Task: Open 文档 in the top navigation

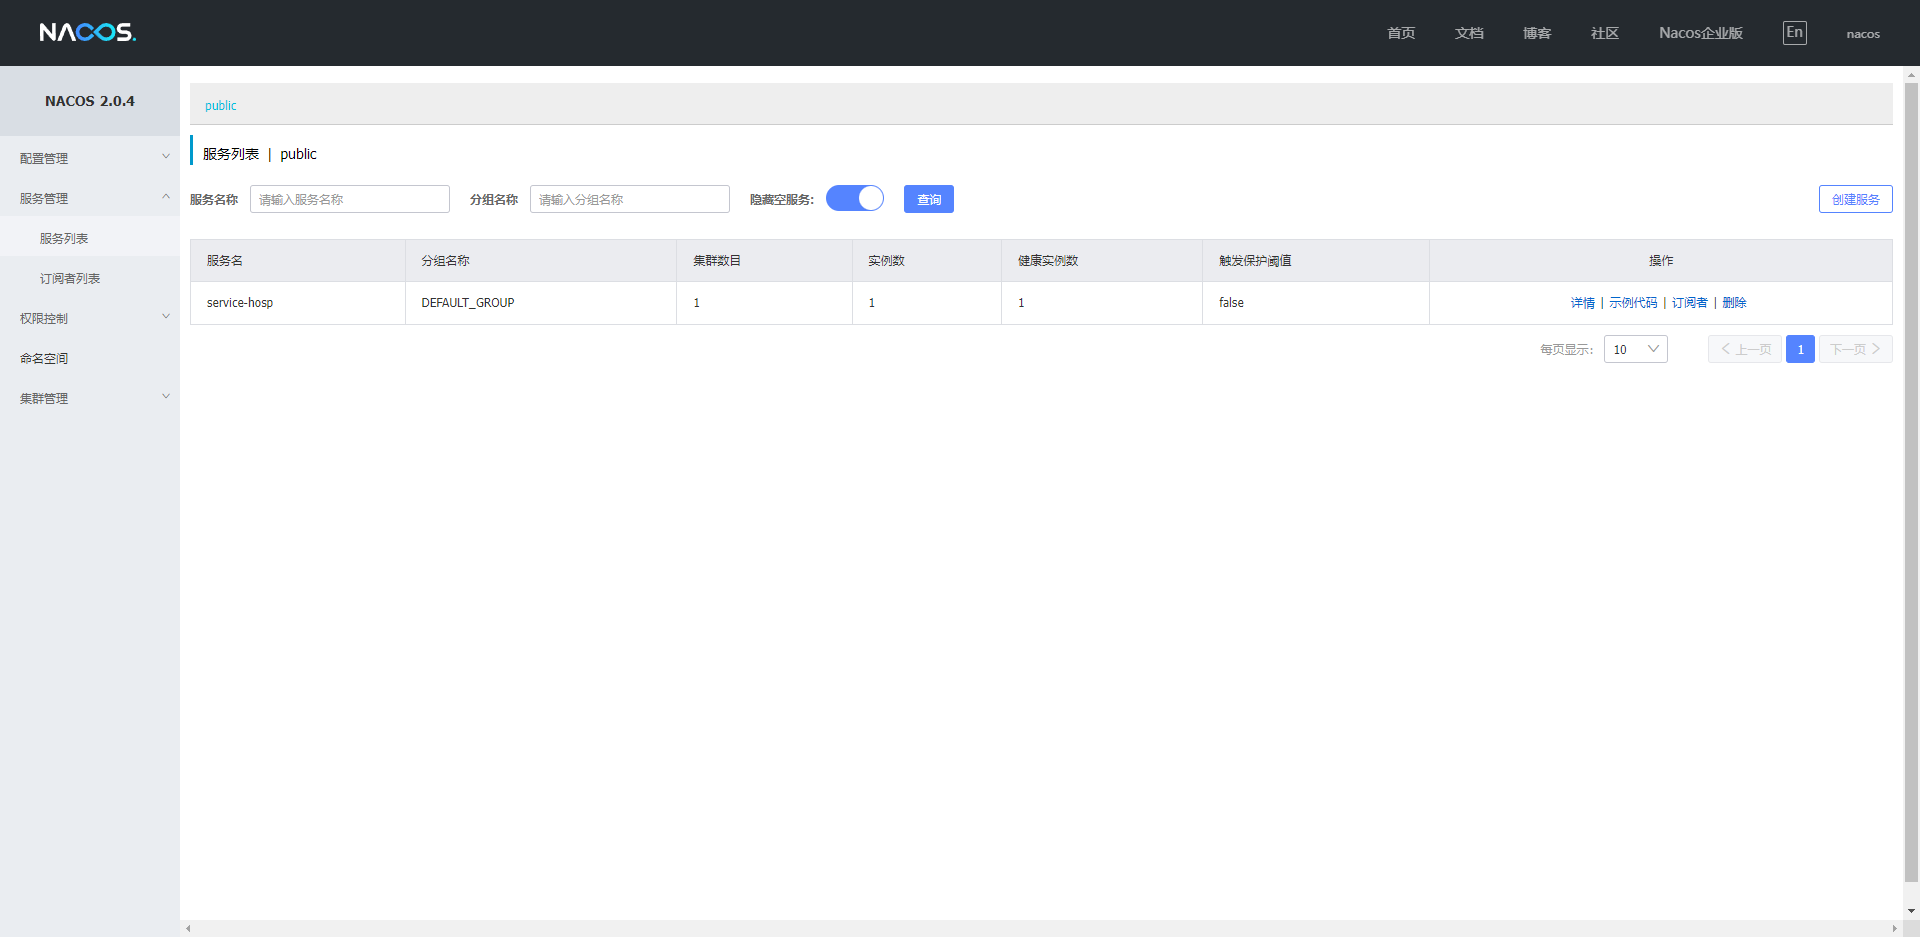Action: (1468, 33)
